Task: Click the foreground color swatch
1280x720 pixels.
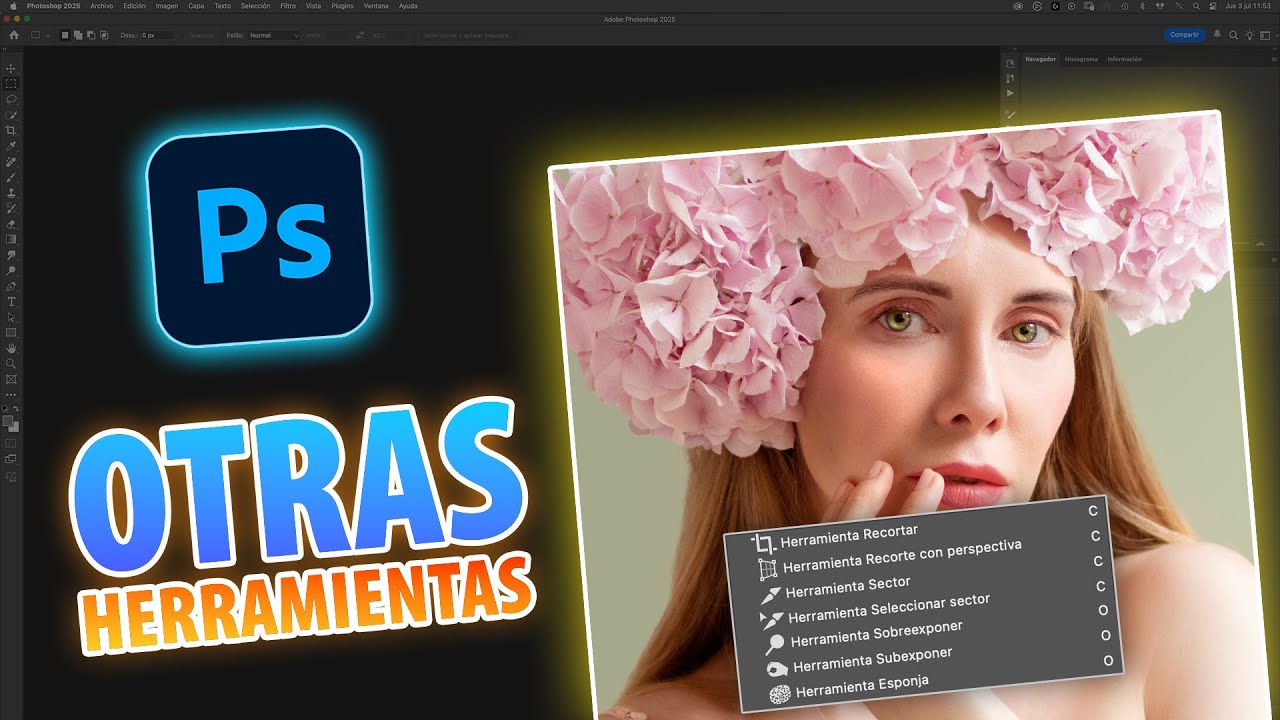Action: 10,421
